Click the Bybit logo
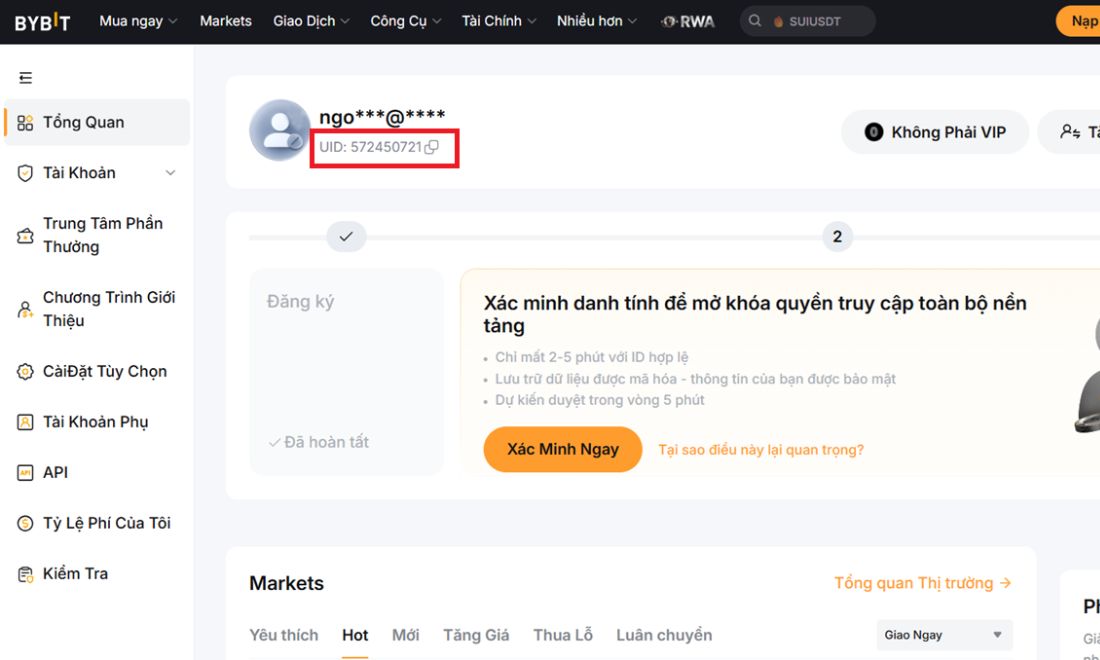The image size is (1100, 660). [42, 22]
